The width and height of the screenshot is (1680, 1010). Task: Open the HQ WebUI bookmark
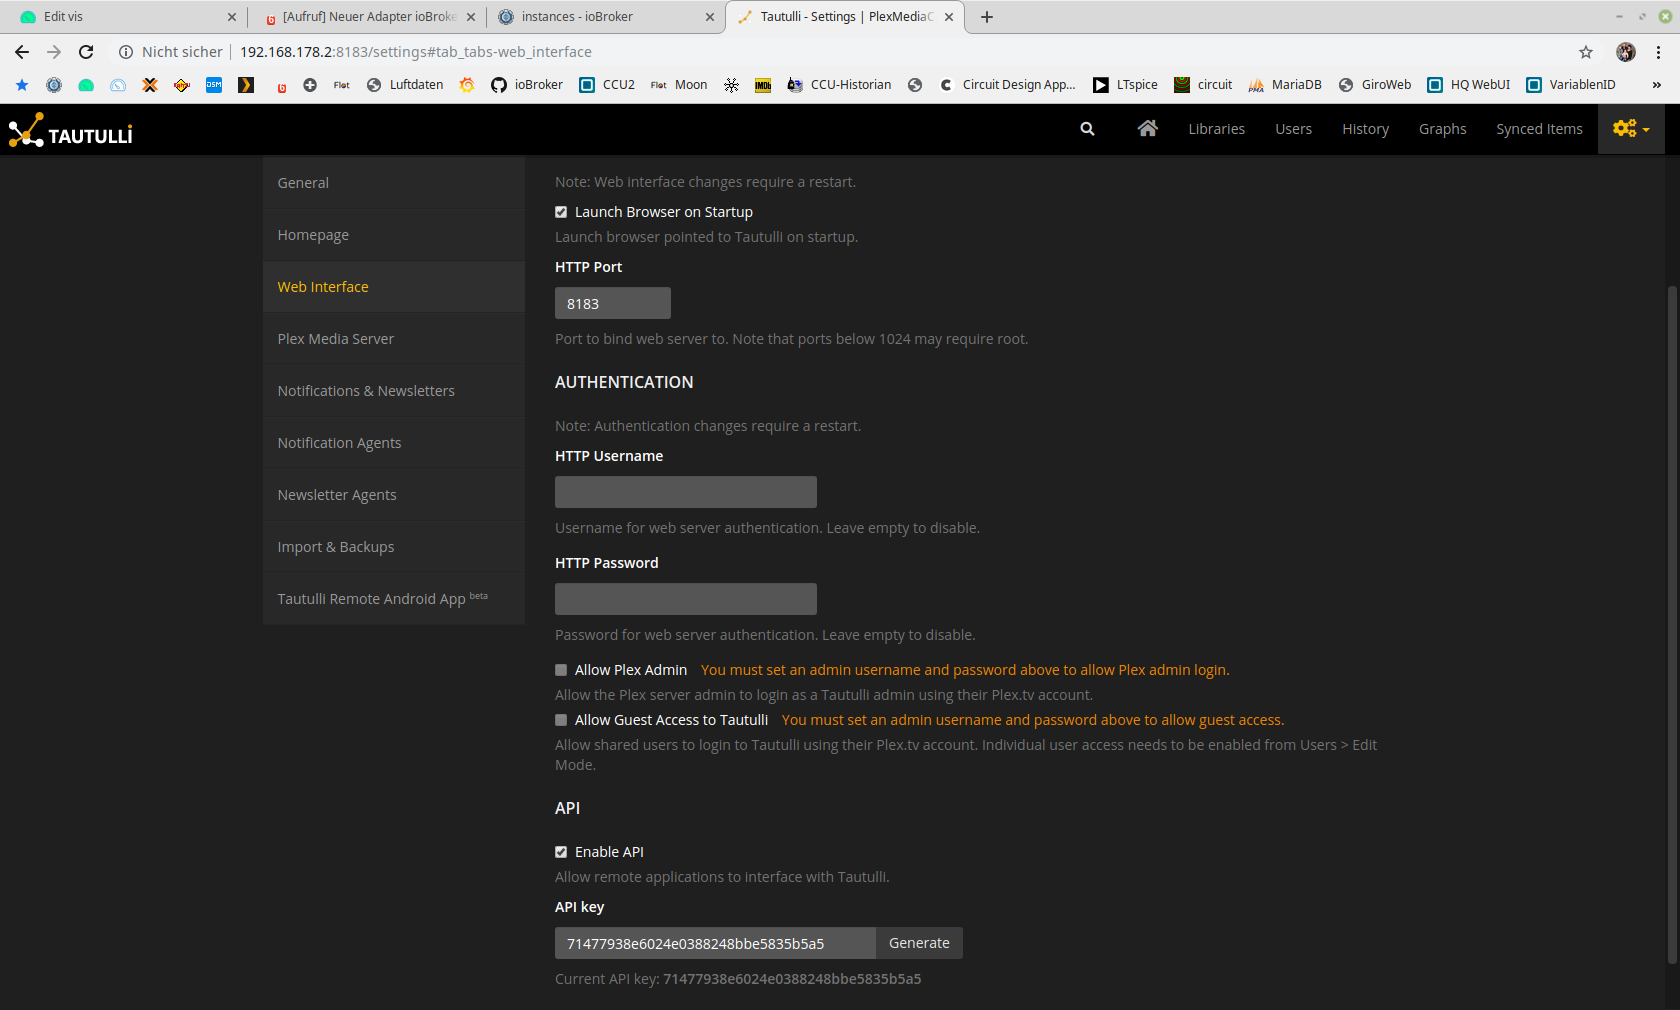pyautogui.click(x=1469, y=85)
